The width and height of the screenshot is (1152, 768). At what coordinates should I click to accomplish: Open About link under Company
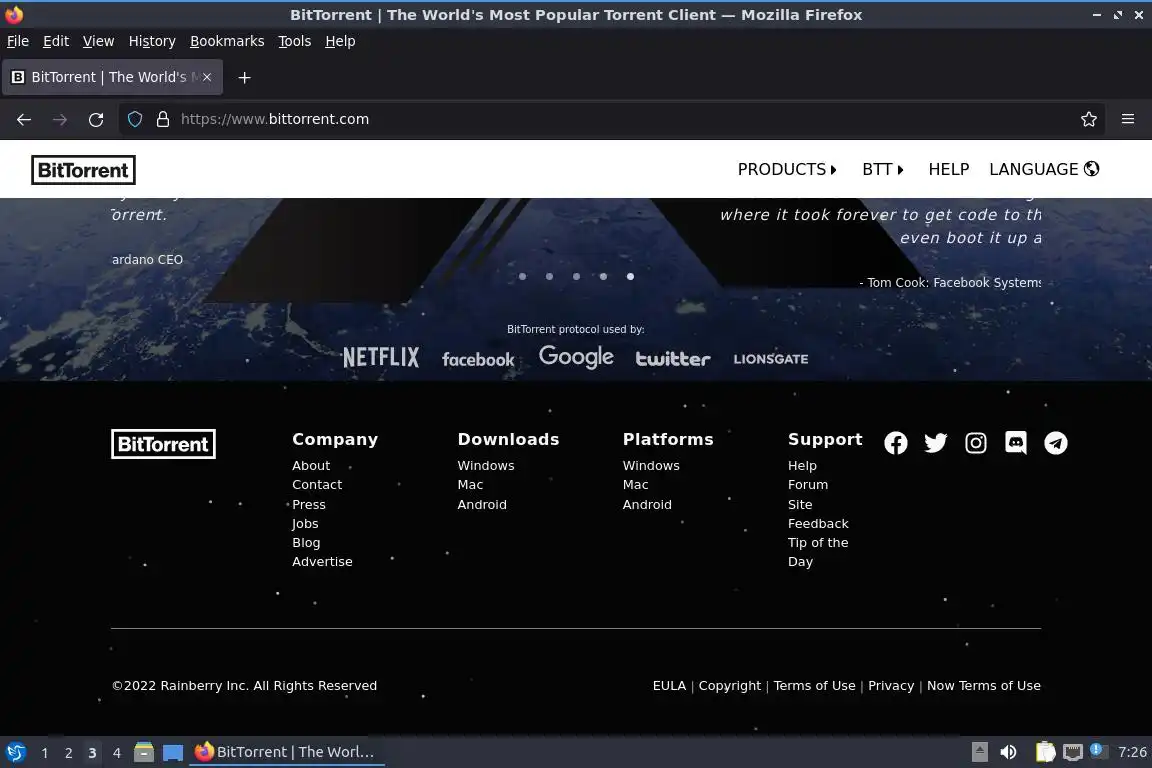(x=311, y=466)
